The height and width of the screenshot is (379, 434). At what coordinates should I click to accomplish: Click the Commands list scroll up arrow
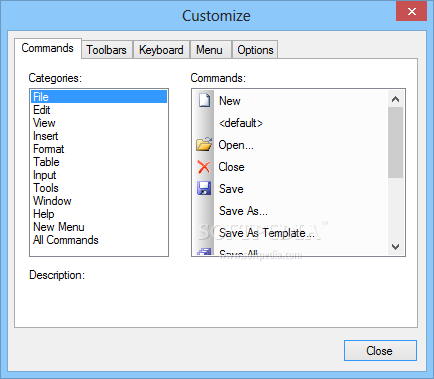click(395, 99)
